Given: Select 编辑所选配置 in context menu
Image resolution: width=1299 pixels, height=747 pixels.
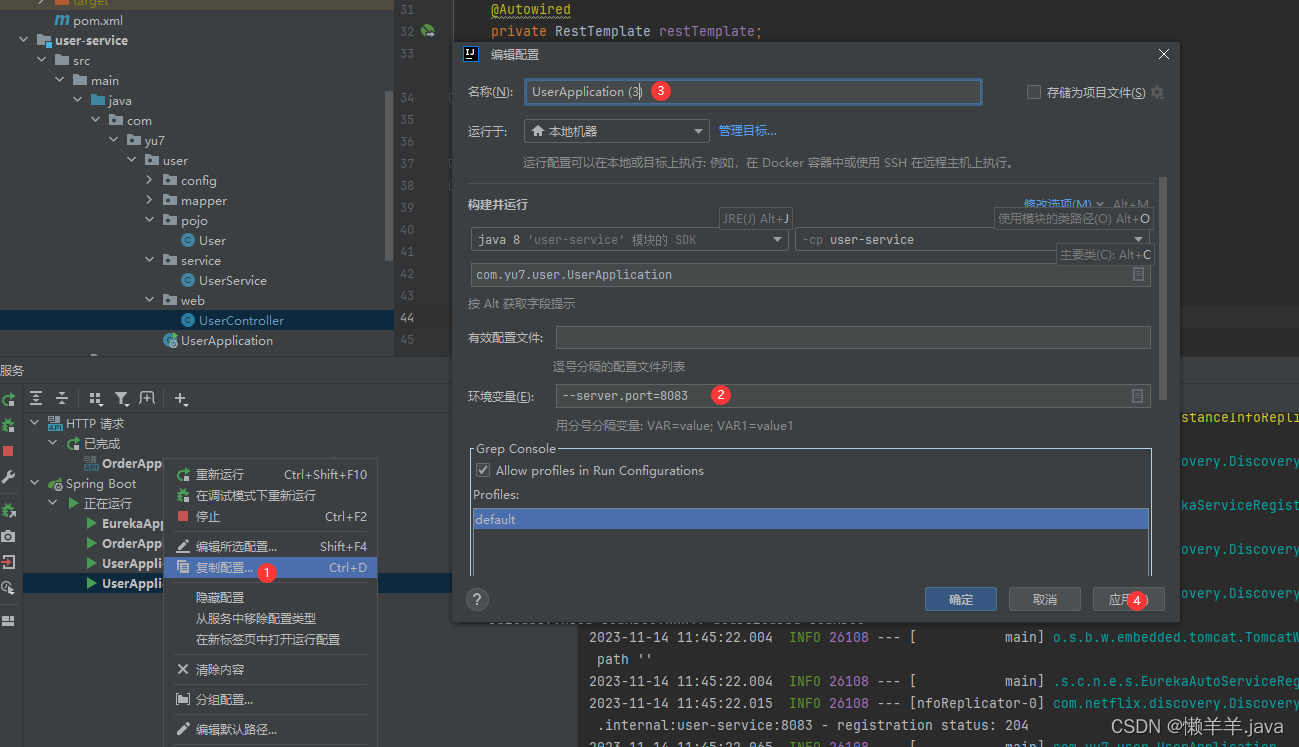Looking at the screenshot, I should pos(271,546).
